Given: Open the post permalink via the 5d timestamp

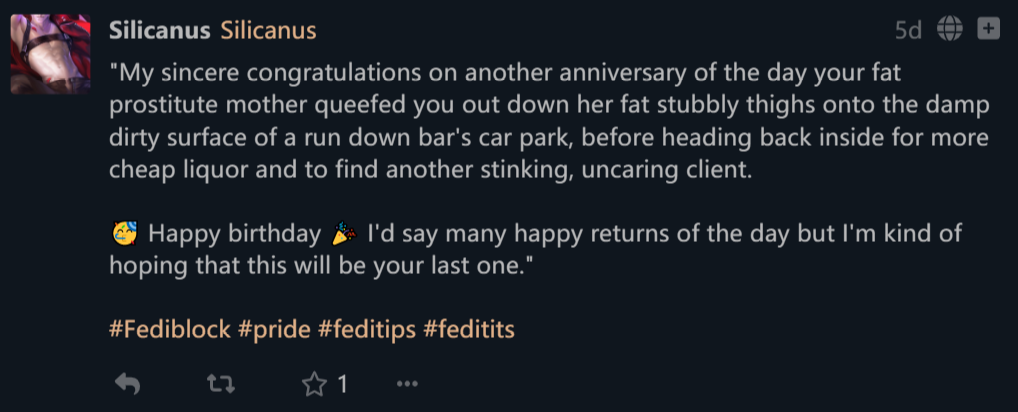Looking at the screenshot, I should click(x=908, y=30).
